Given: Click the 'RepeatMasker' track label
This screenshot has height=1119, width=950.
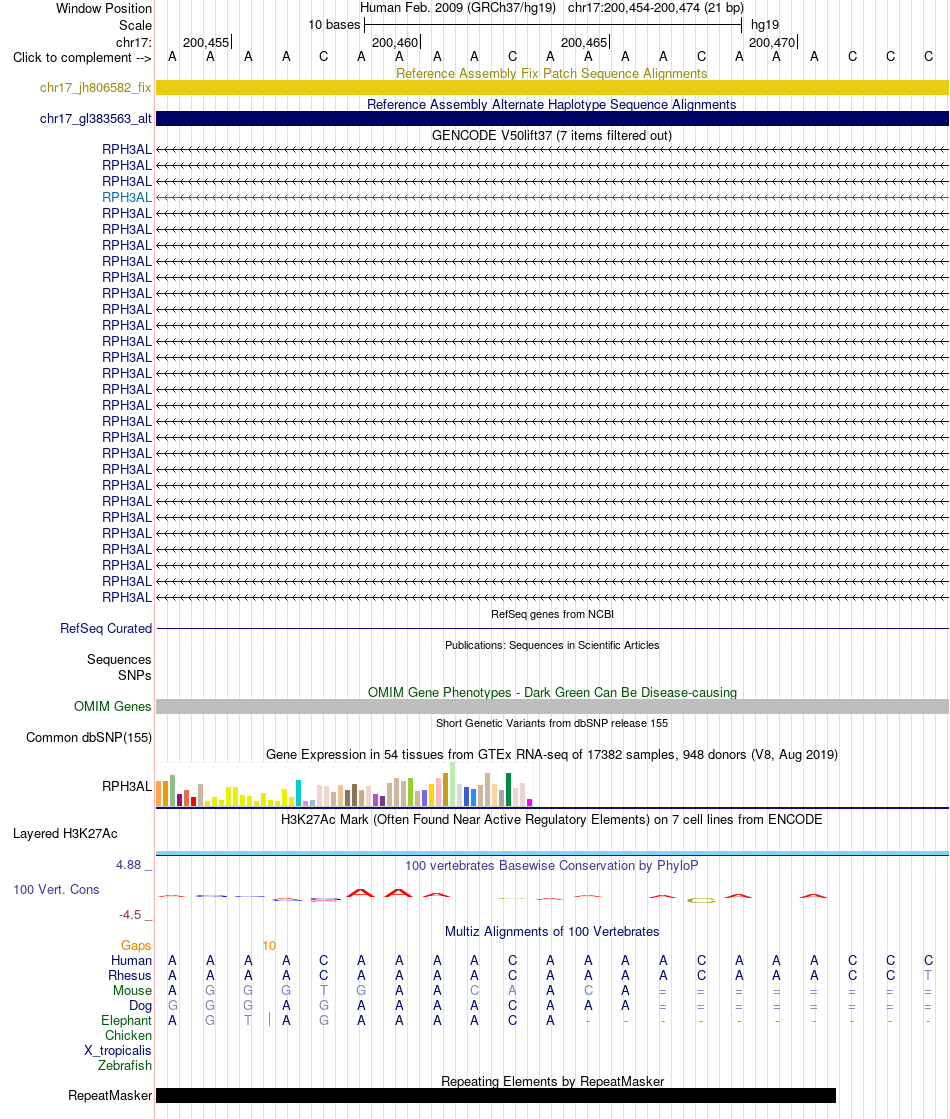Looking at the screenshot, I should [x=110, y=1095].
